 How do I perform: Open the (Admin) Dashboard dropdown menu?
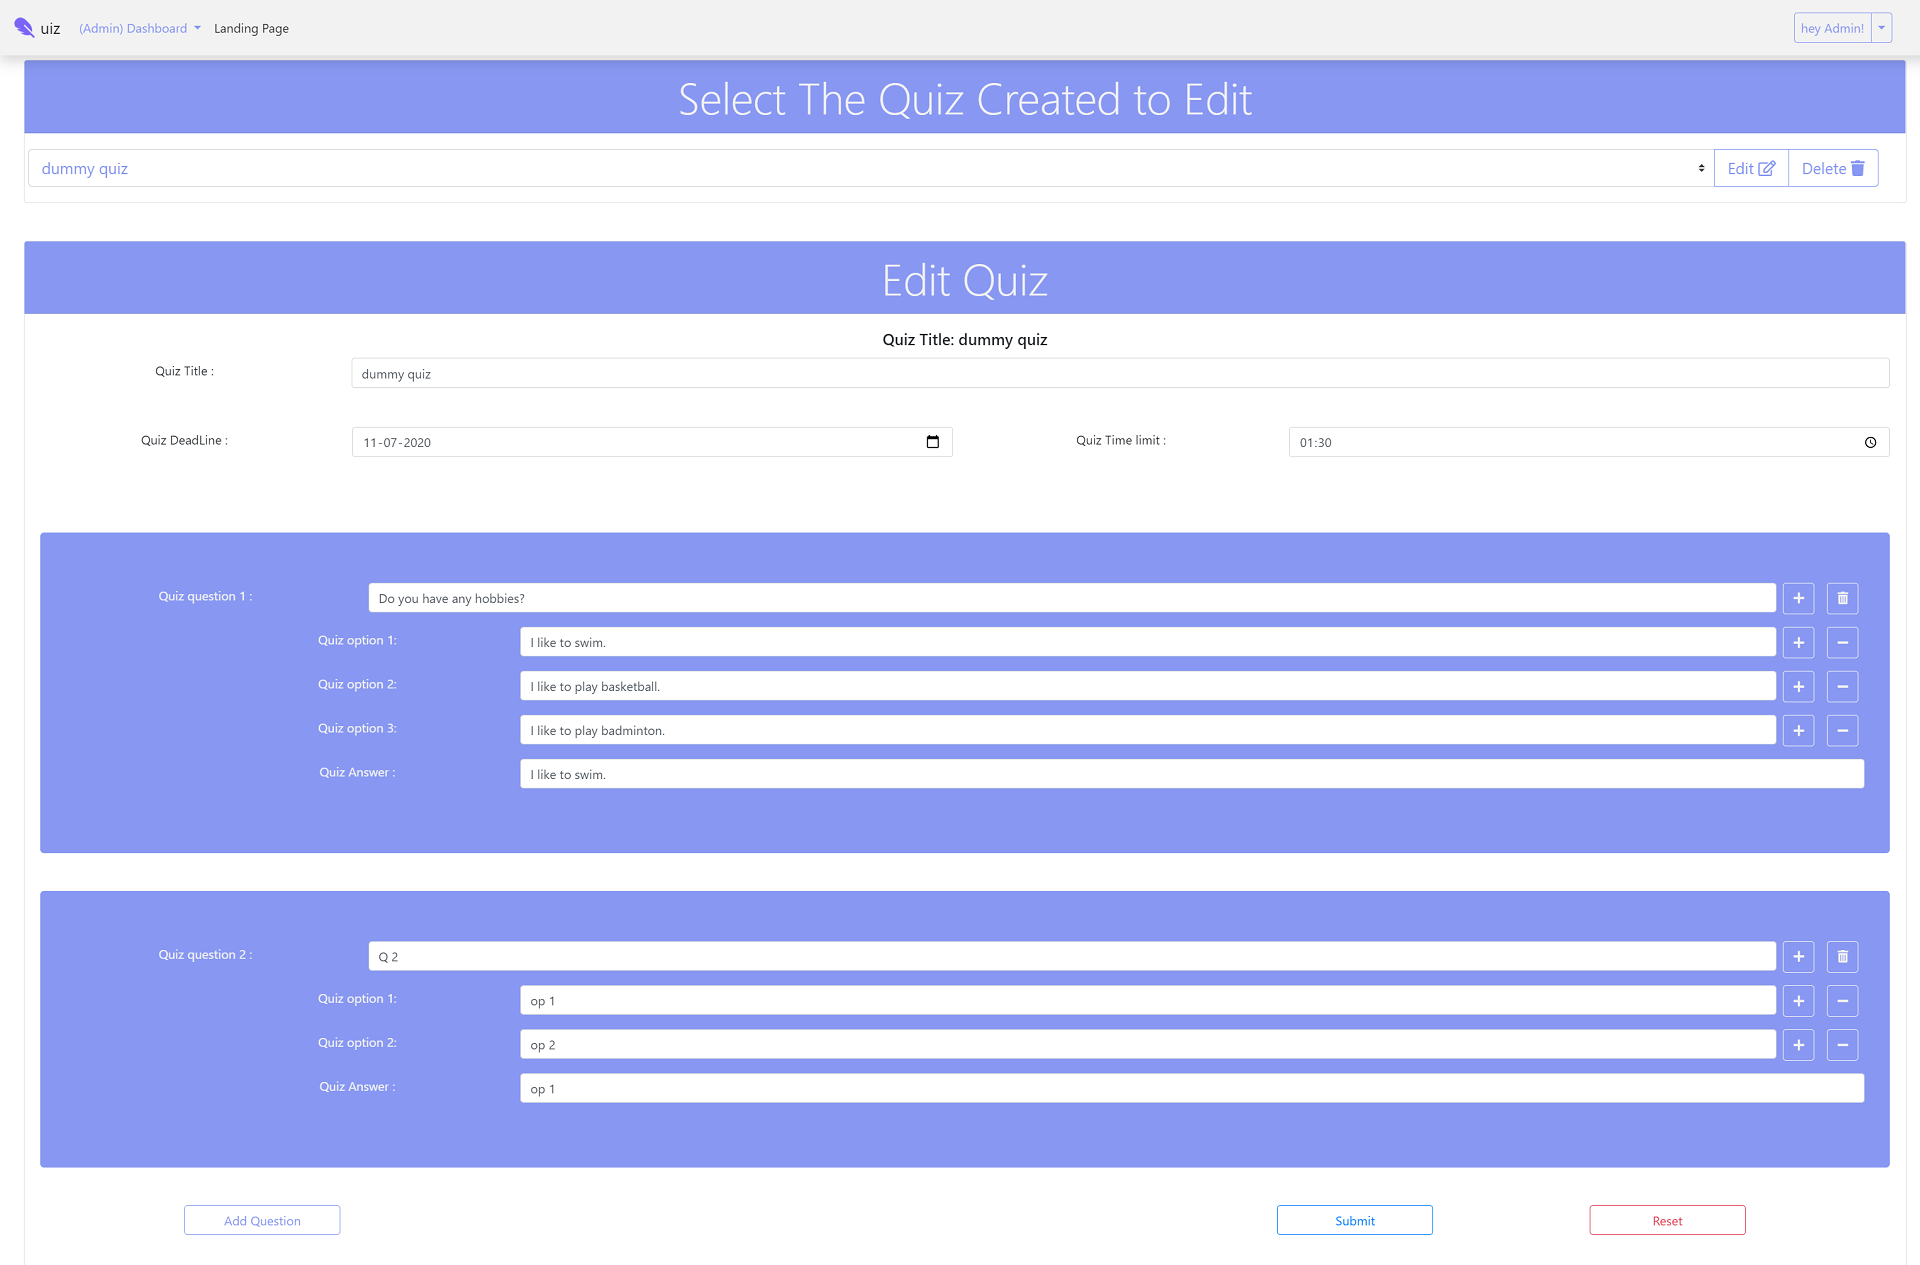[139, 28]
